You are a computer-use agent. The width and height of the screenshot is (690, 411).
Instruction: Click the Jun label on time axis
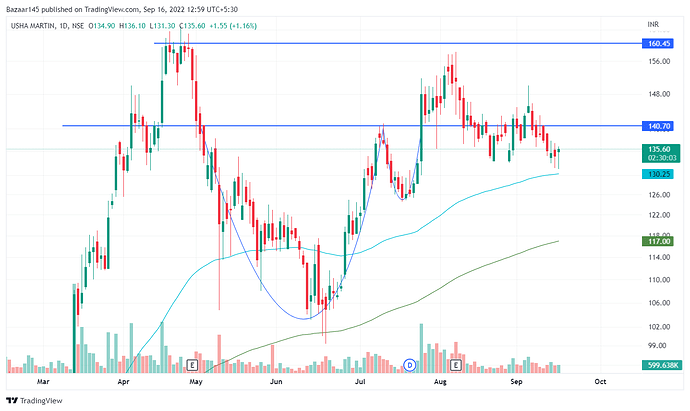[274, 381]
